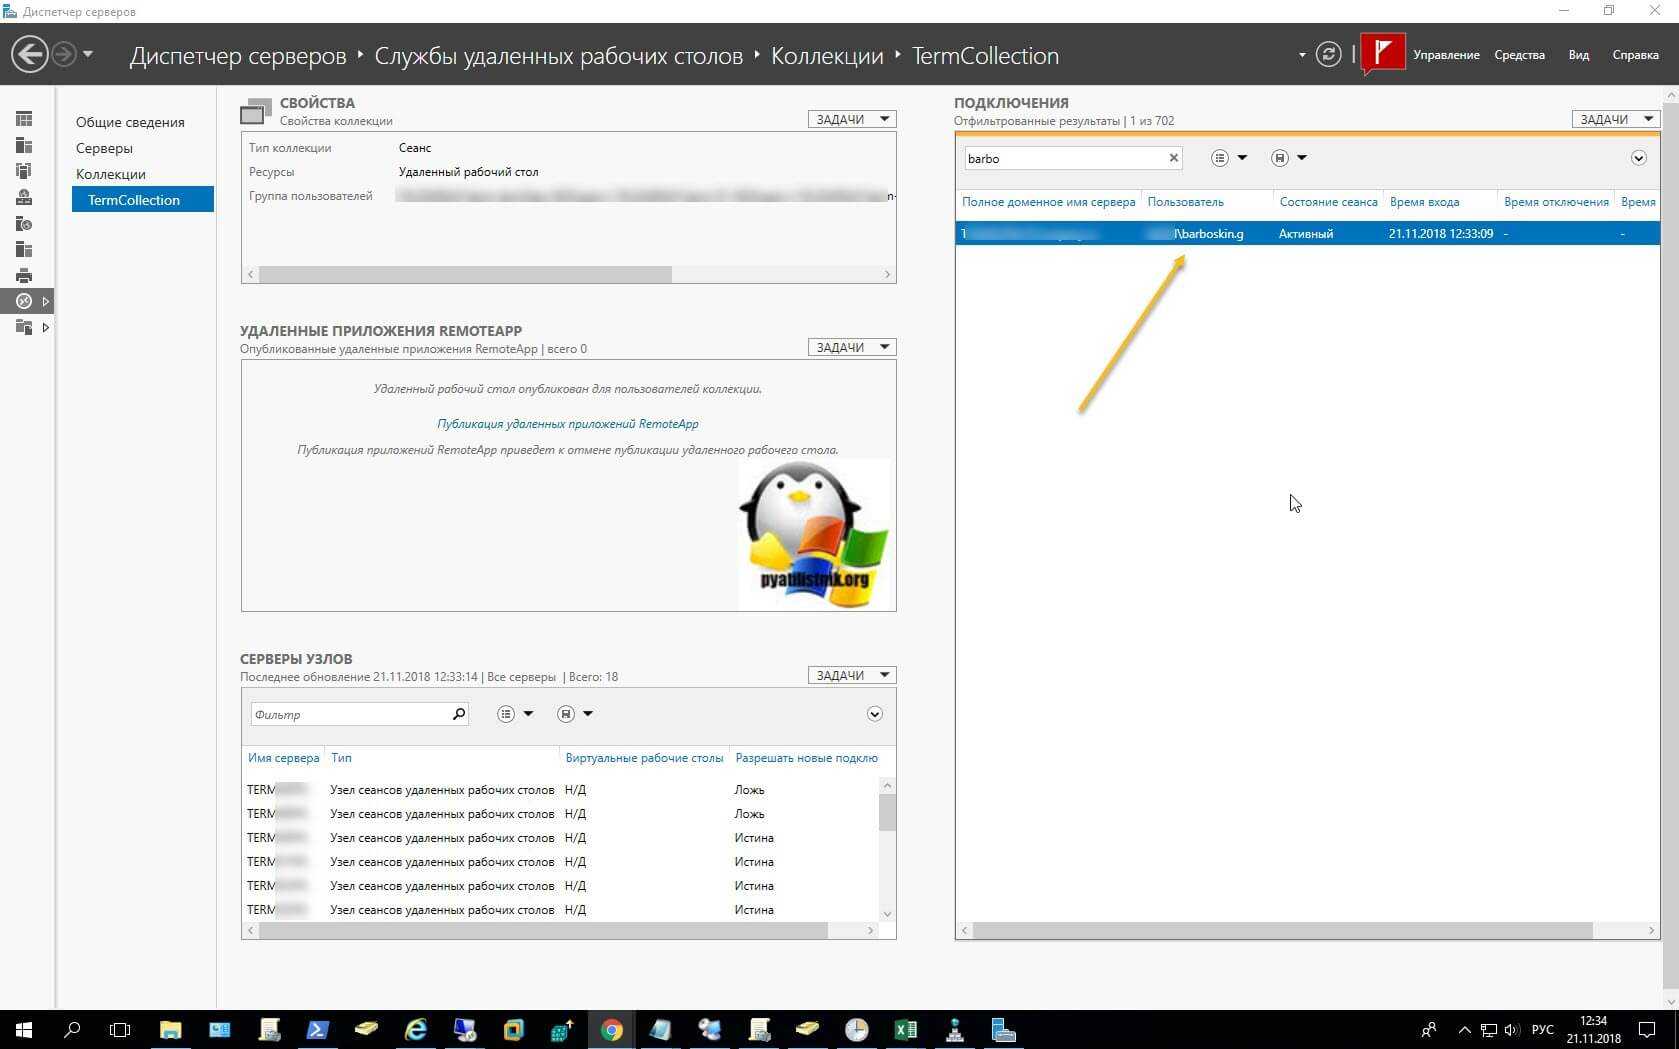This screenshot has height=1049, width=1679.
Task: Click the refresh icon in header
Action: (x=1328, y=55)
